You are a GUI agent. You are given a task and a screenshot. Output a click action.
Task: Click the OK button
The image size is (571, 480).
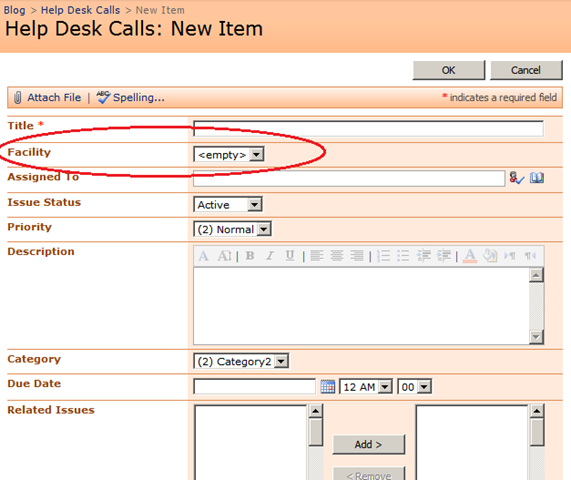(449, 70)
